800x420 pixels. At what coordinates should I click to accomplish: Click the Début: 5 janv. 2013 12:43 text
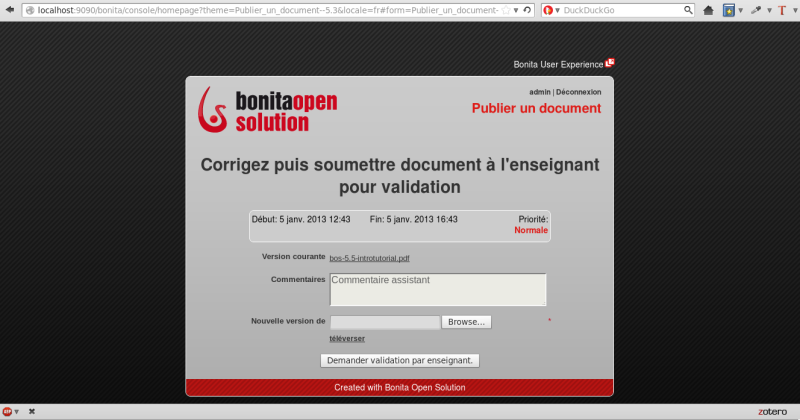pyautogui.click(x=301, y=219)
